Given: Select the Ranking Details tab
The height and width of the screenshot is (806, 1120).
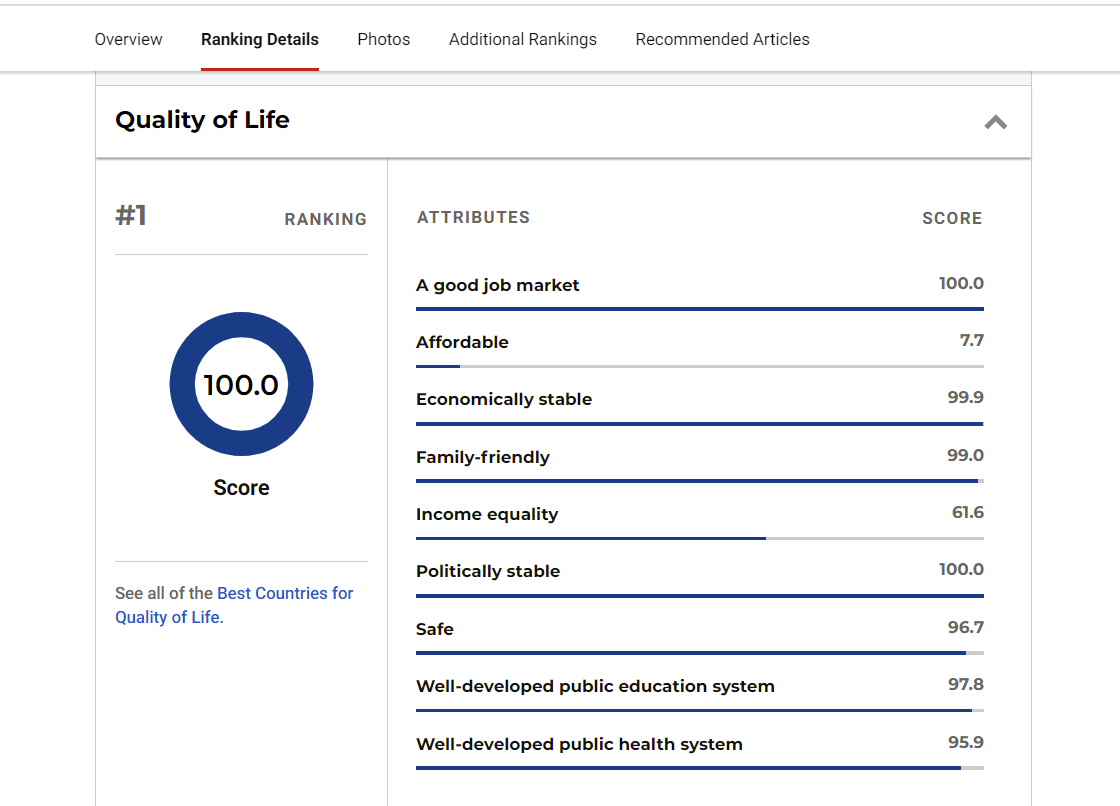Looking at the screenshot, I should pos(260,39).
